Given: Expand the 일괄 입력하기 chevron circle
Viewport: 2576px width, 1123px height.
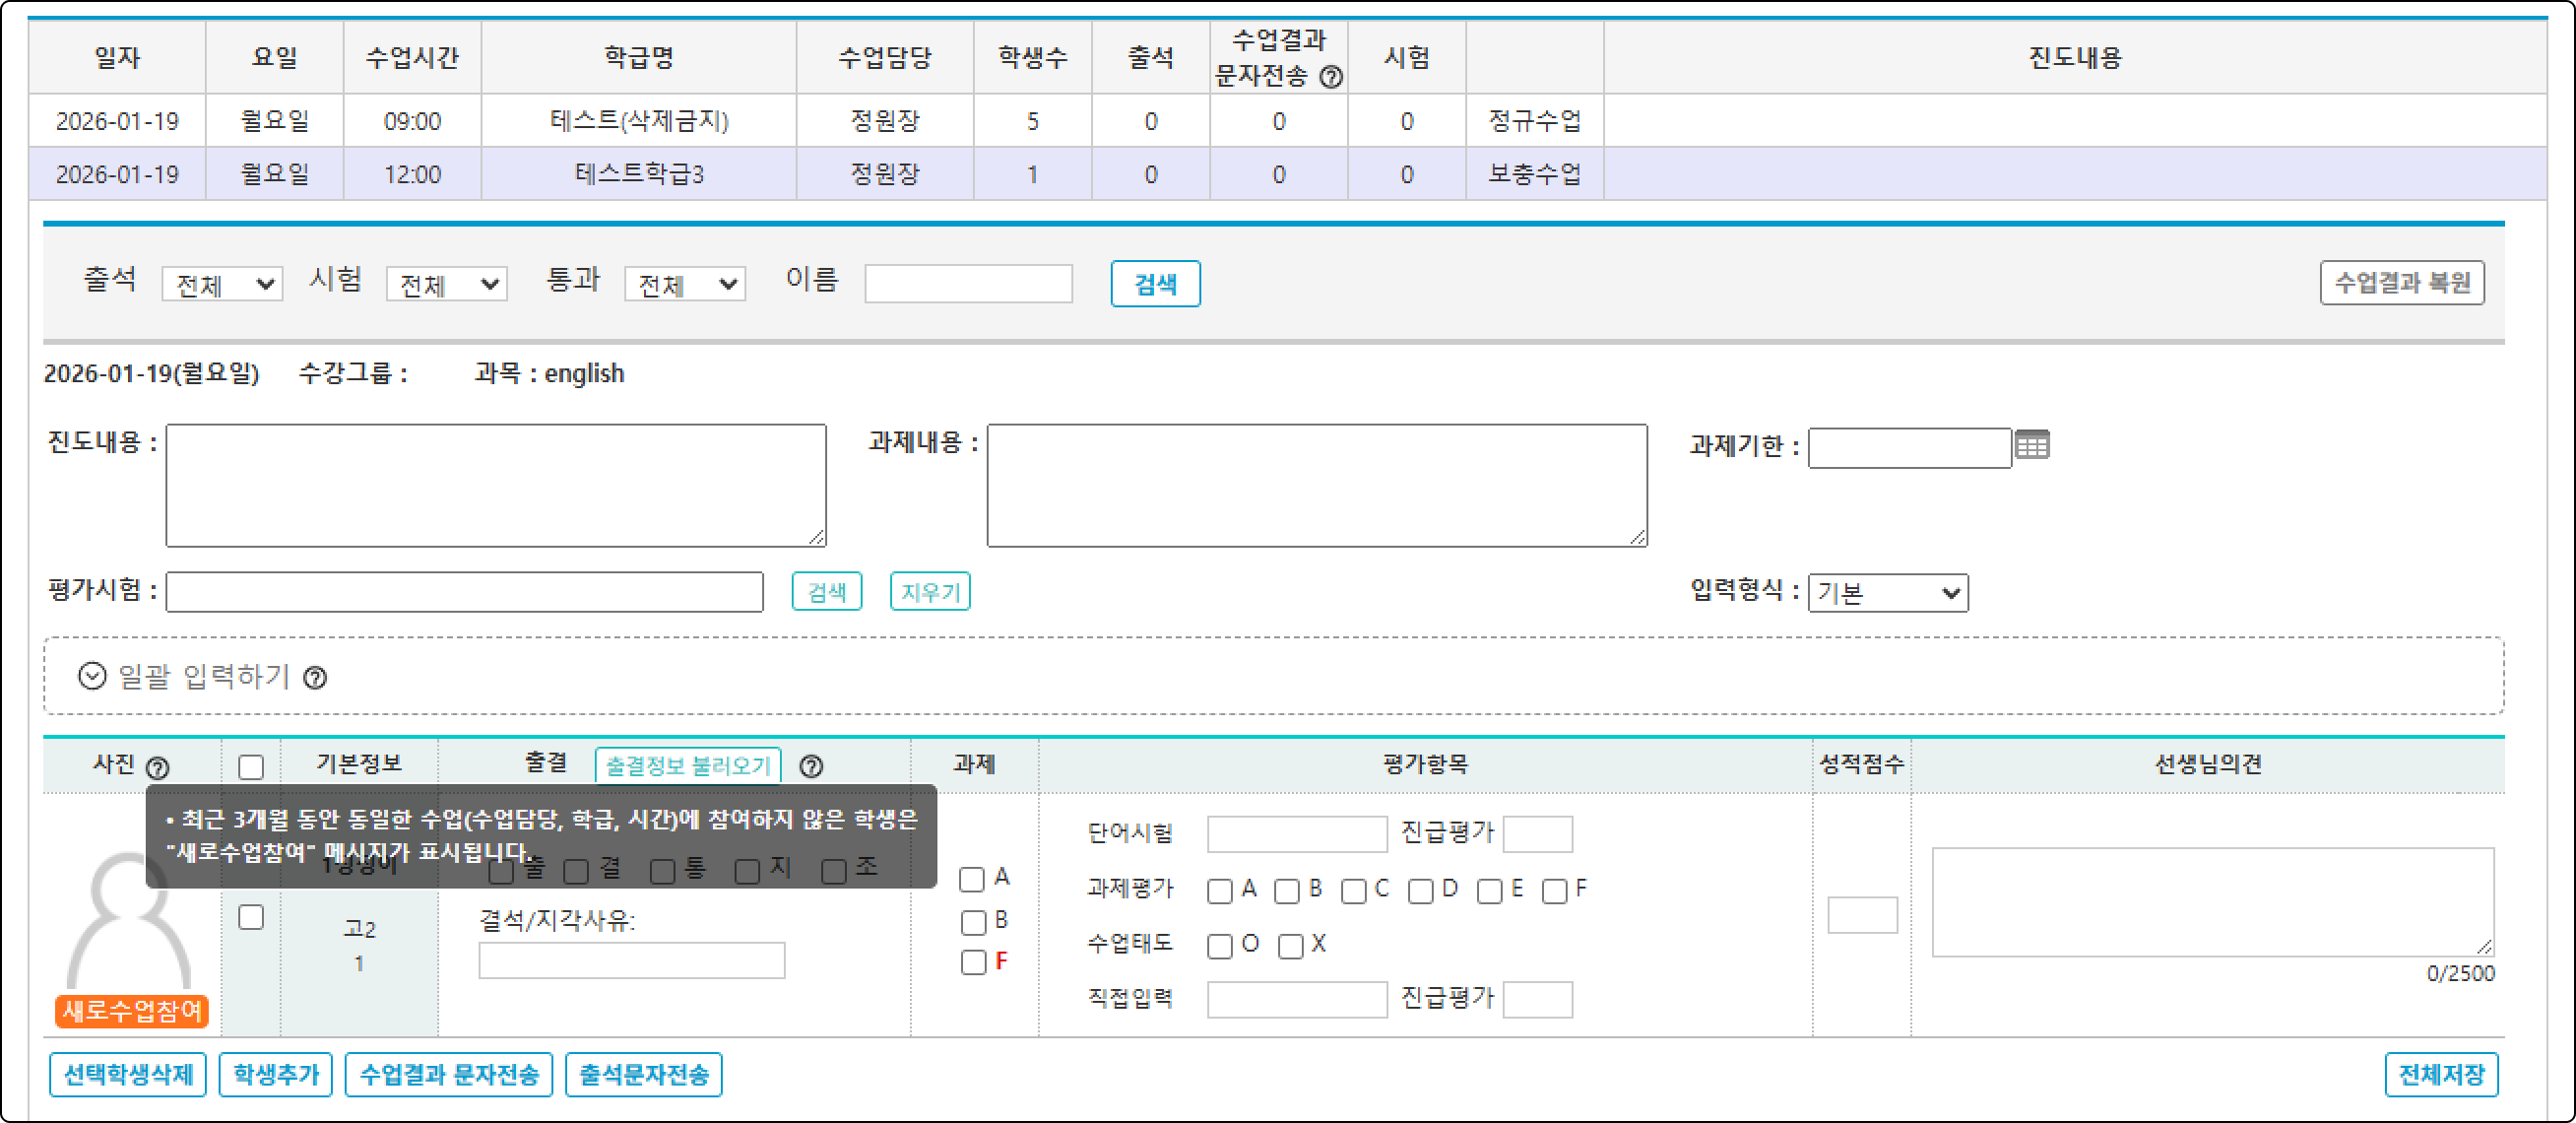Looking at the screenshot, I should click(92, 676).
